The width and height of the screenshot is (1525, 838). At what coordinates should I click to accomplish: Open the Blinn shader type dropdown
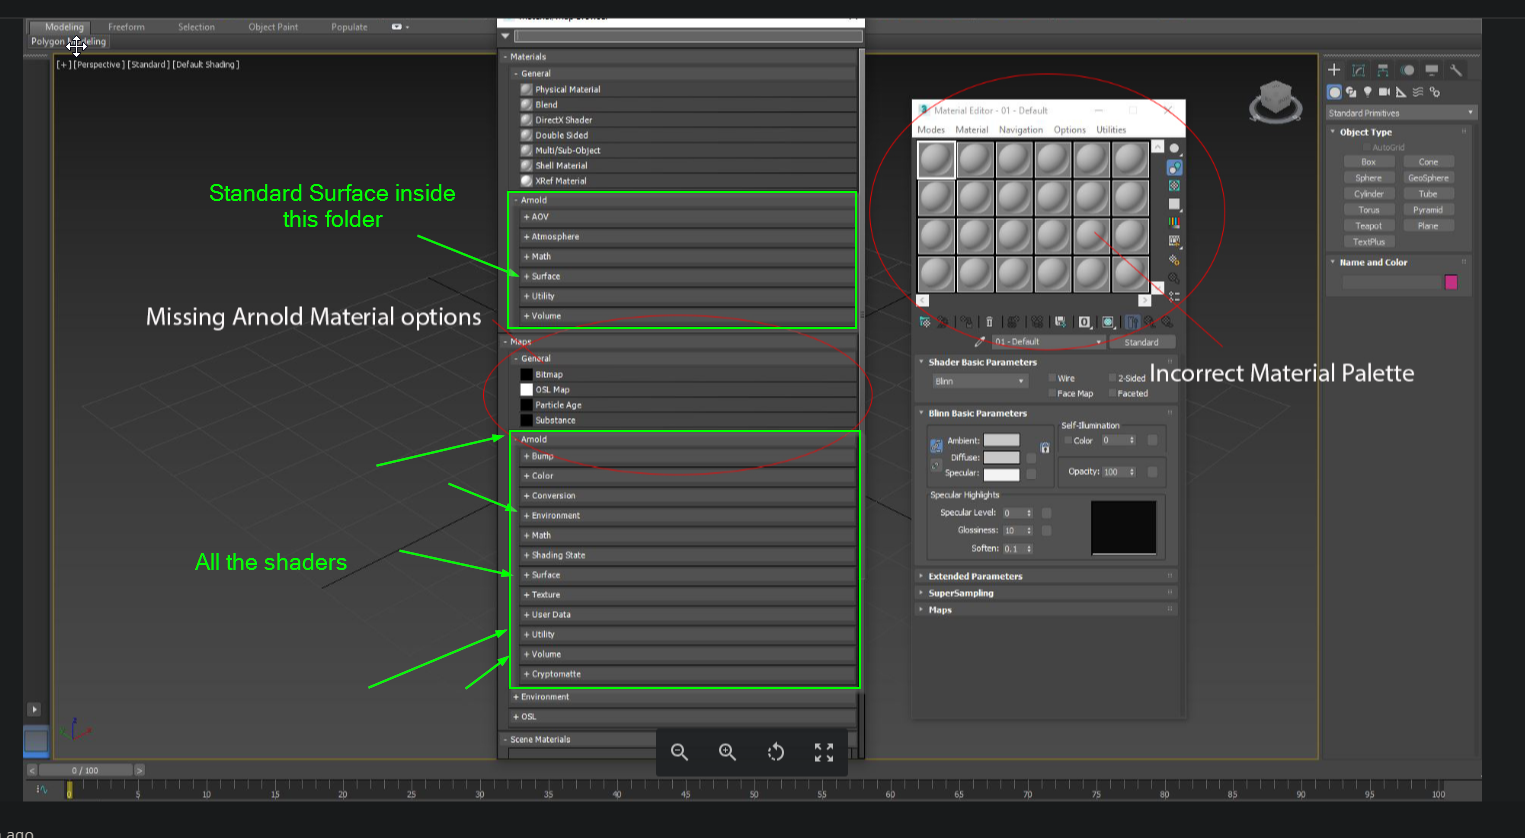[979, 381]
